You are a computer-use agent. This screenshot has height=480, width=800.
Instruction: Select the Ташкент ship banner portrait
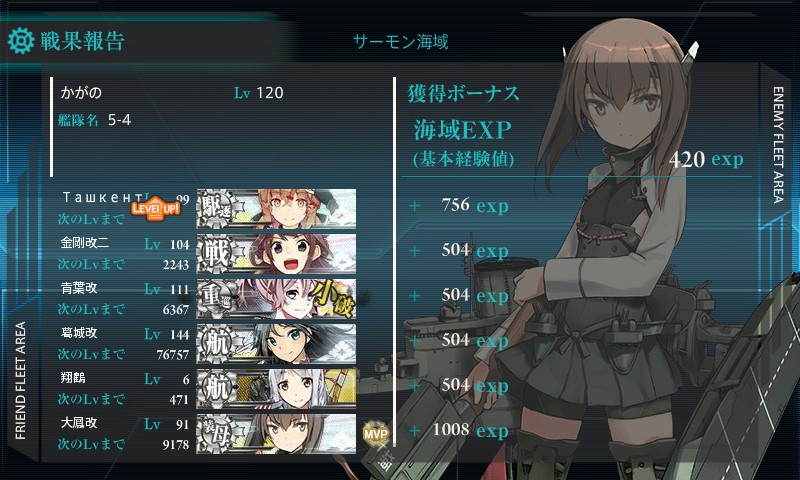pos(276,209)
